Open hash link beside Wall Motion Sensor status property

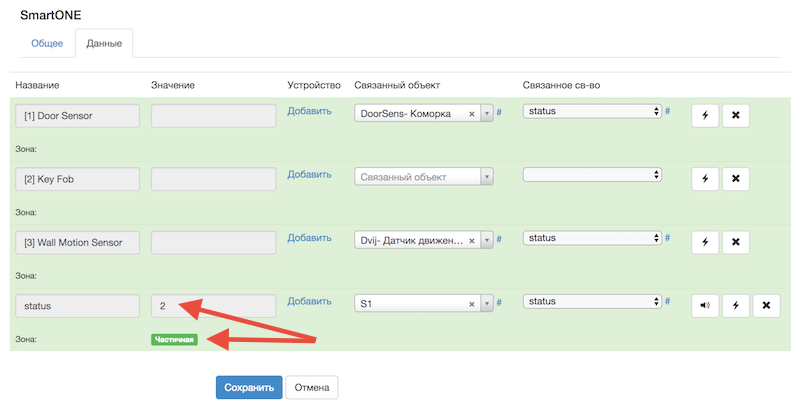point(667,238)
